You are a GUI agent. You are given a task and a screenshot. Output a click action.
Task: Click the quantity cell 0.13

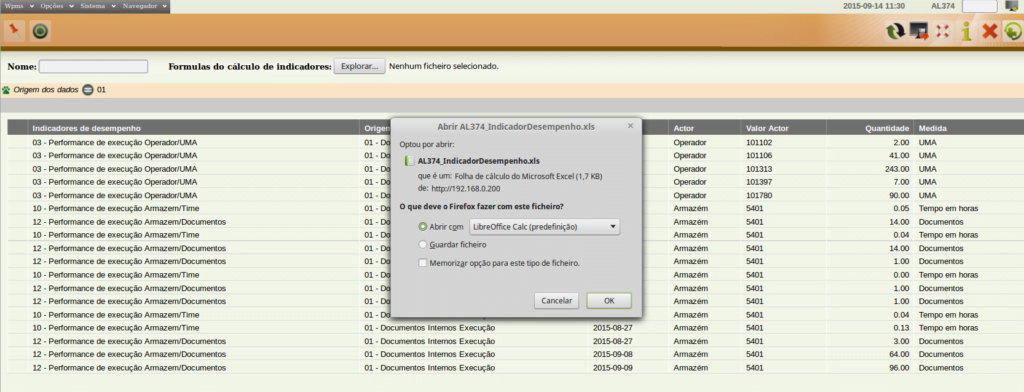(x=901, y=328)
